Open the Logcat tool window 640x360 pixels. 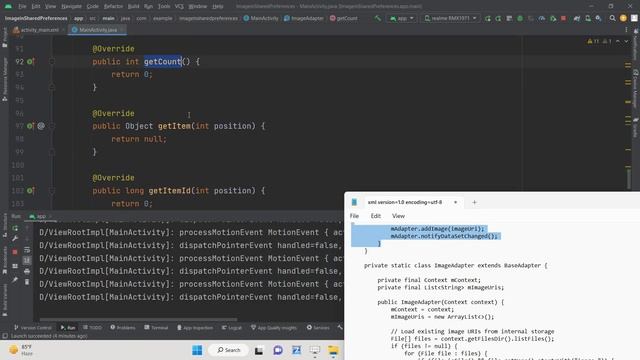tap(231, 327)
